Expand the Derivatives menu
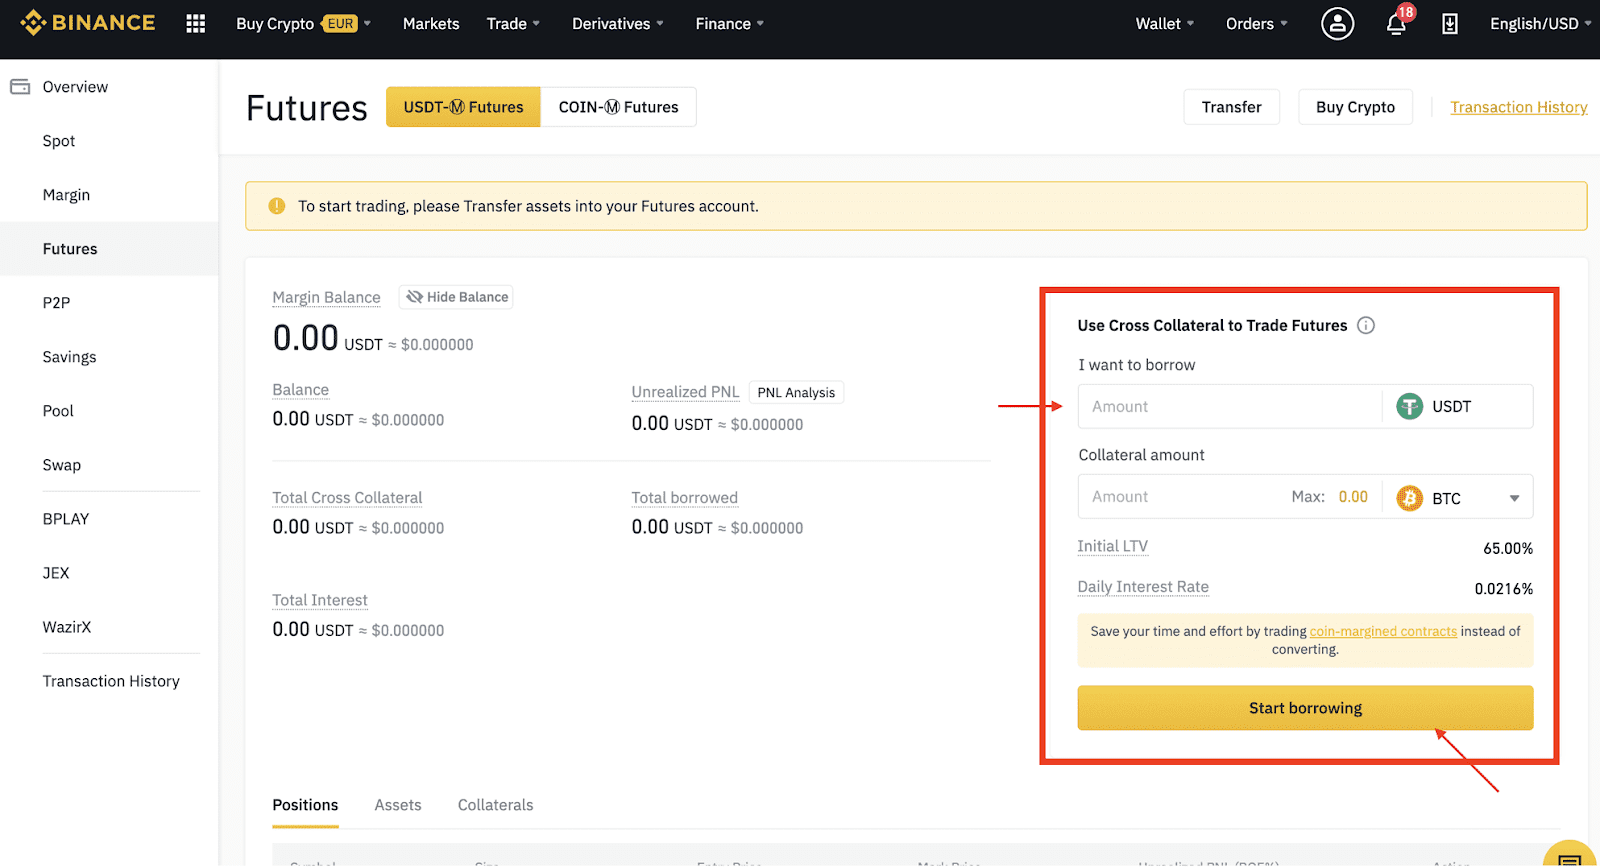Image resolution: width=1600 pixels, height=868 pixels. [617, 23]
